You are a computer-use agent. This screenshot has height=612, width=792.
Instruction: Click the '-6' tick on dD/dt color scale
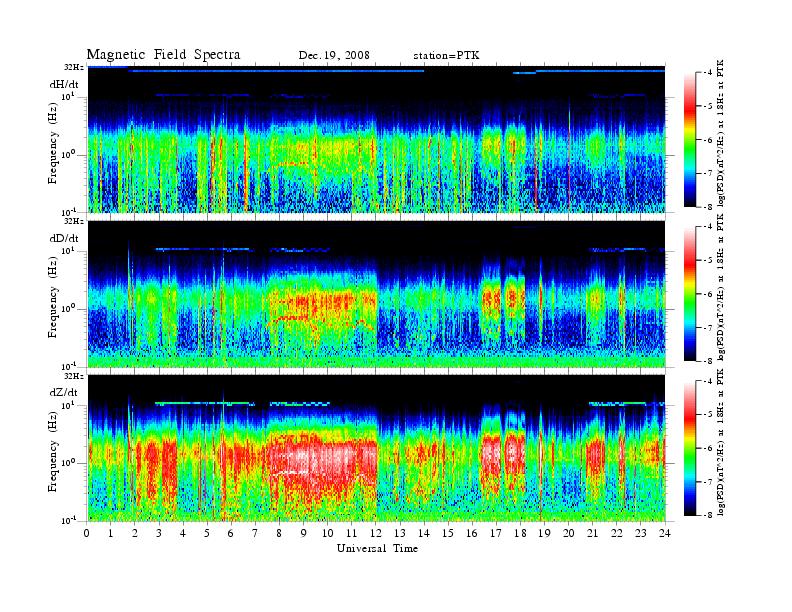click(x=709, y=294)
